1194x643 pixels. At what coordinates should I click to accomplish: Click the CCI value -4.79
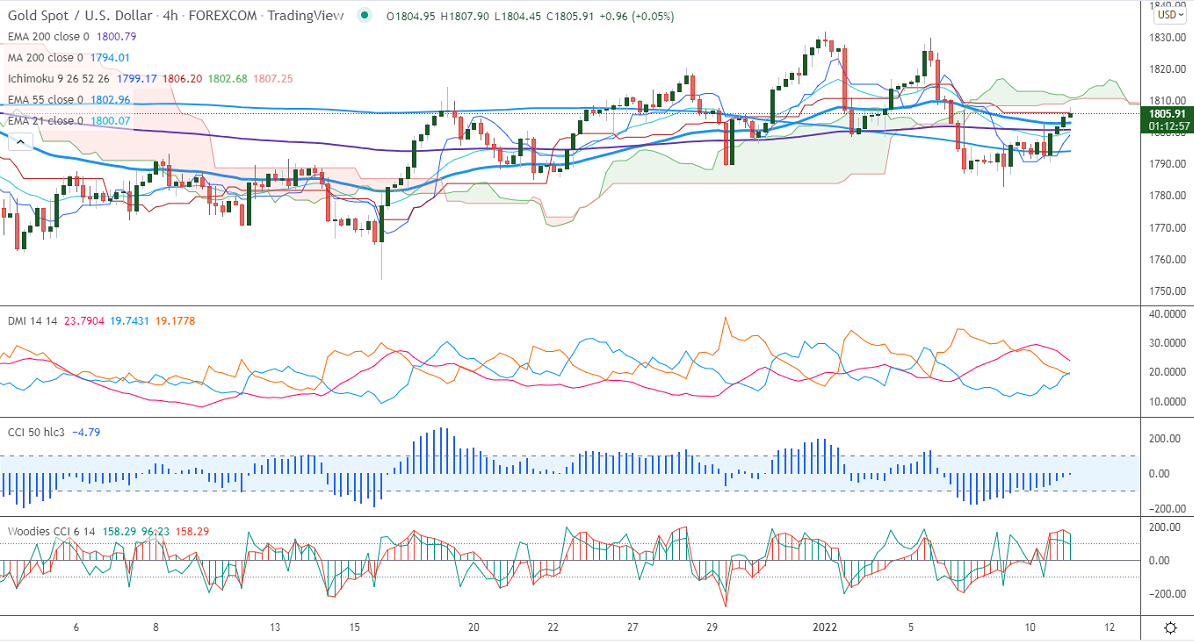point(86,432)
